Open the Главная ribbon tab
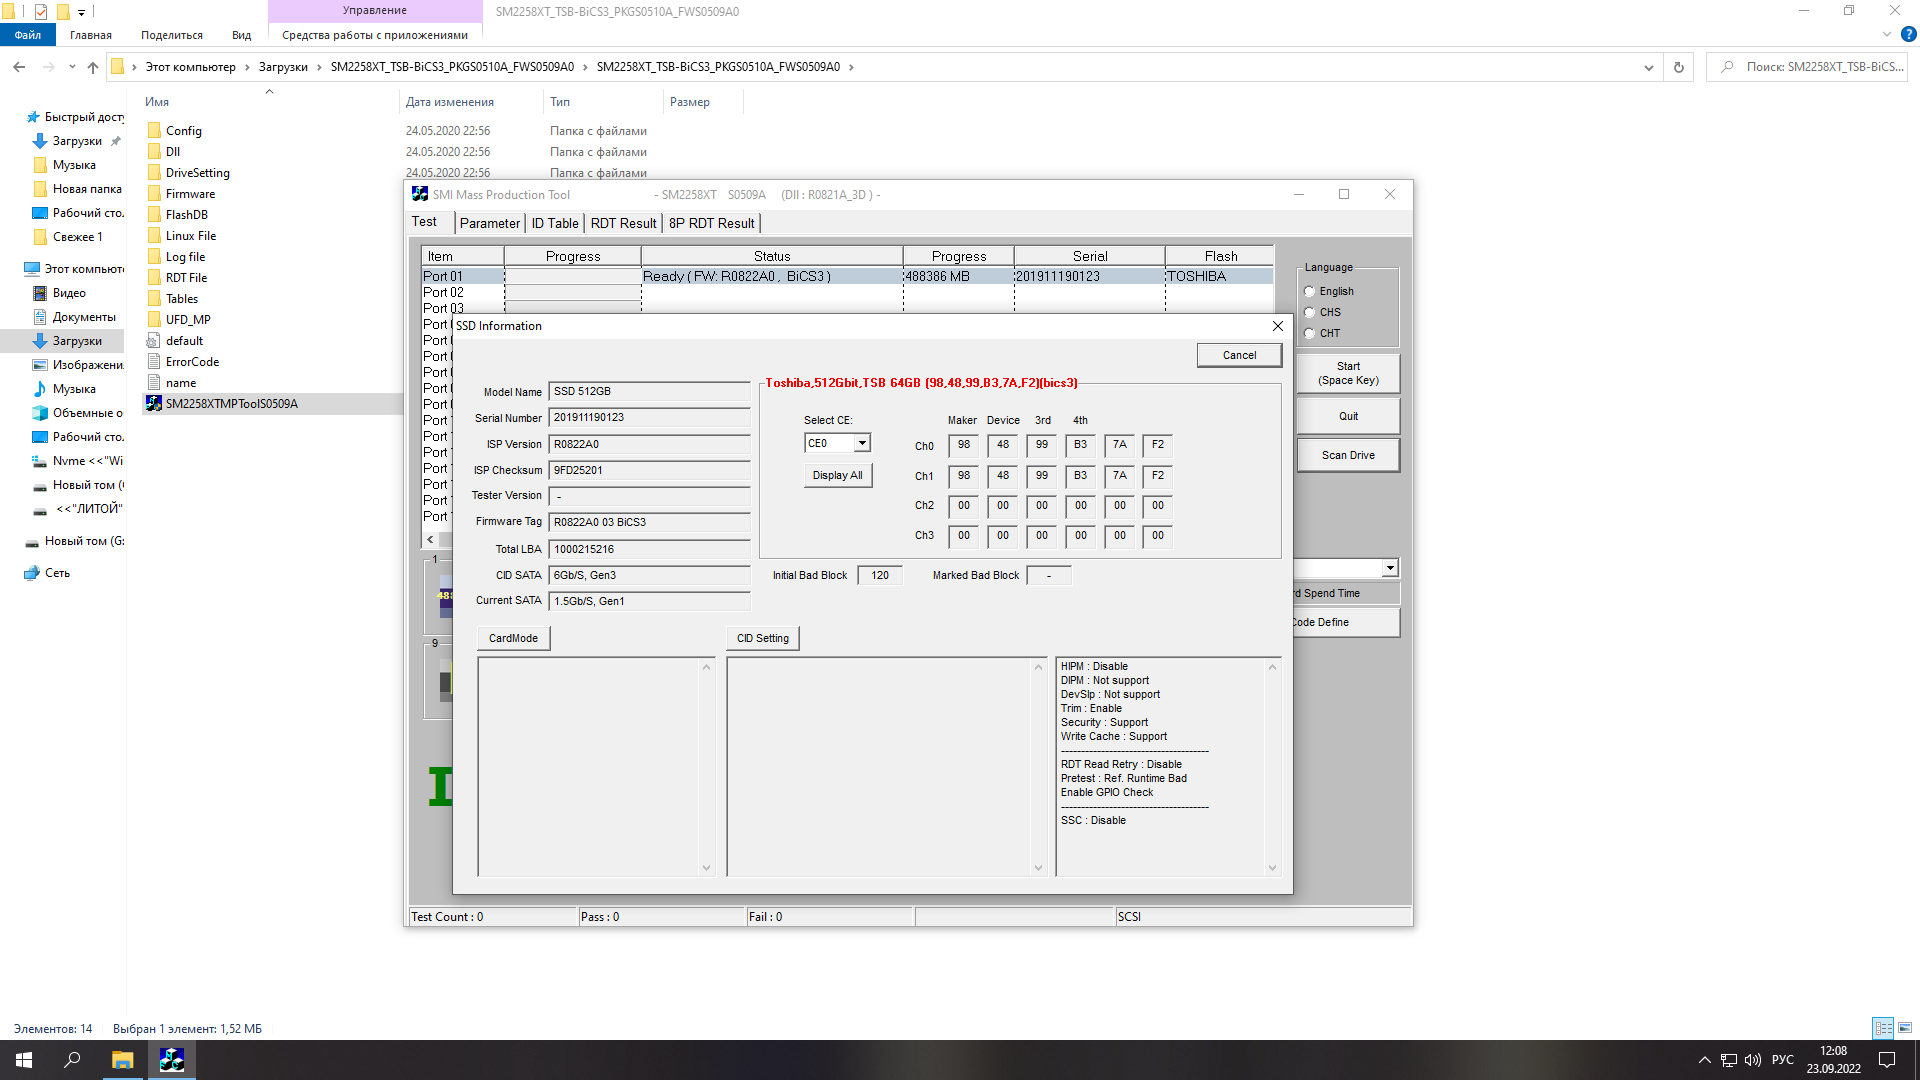 pos(91,35)
